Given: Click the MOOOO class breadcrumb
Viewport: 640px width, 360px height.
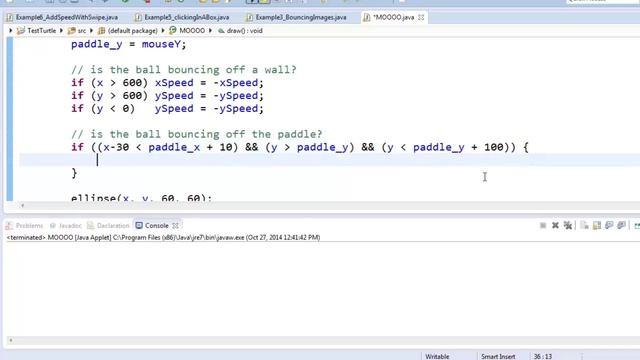Looking at the screenshot, I should tap(192, 31).
